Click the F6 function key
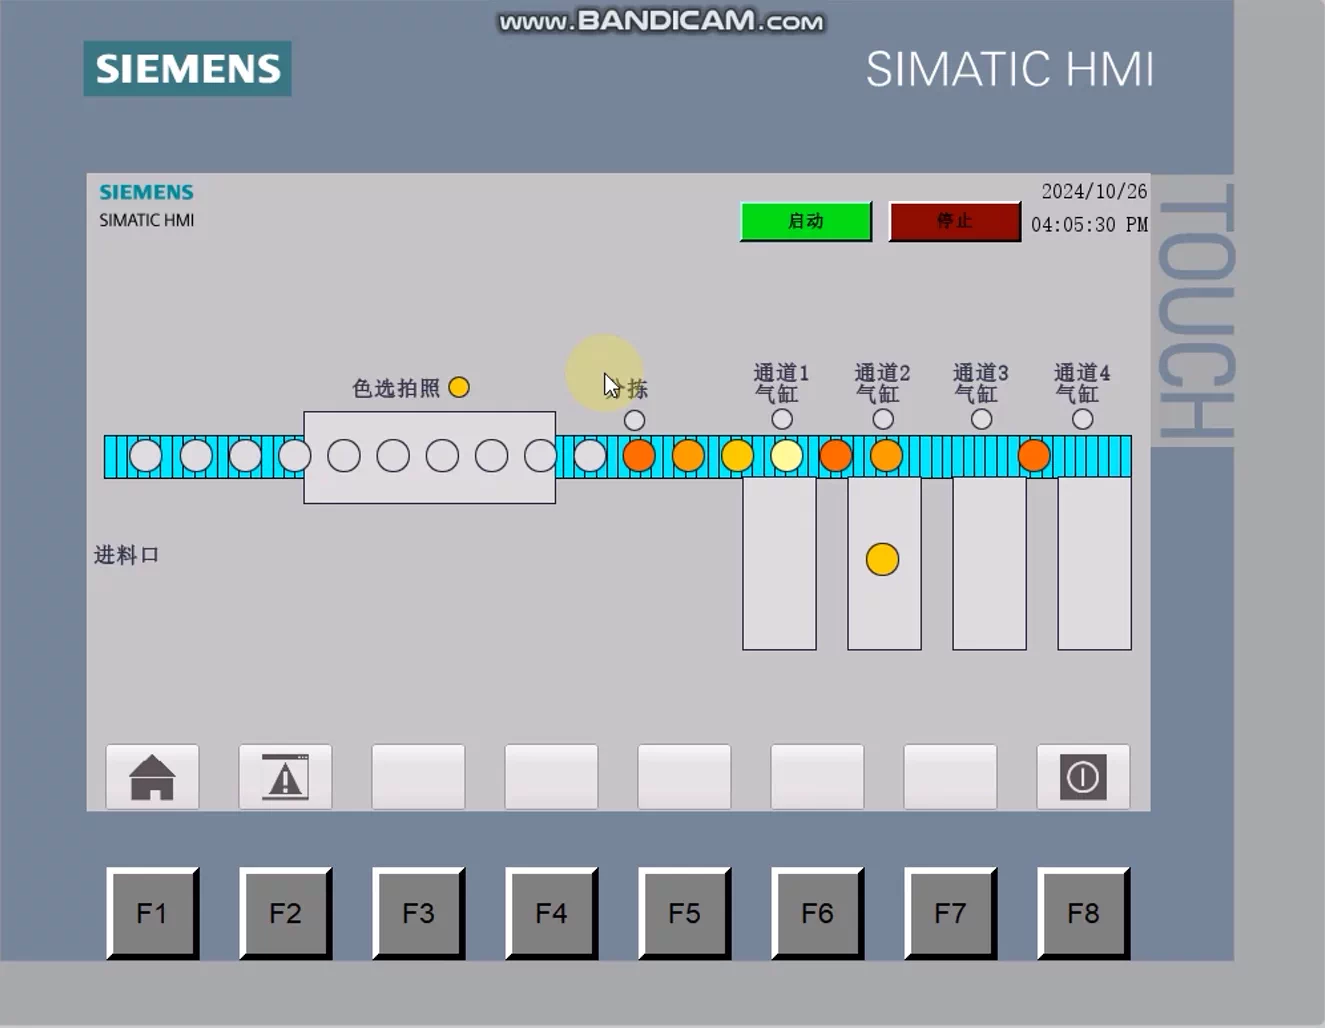The image size is (1325, 1028). 817,913
